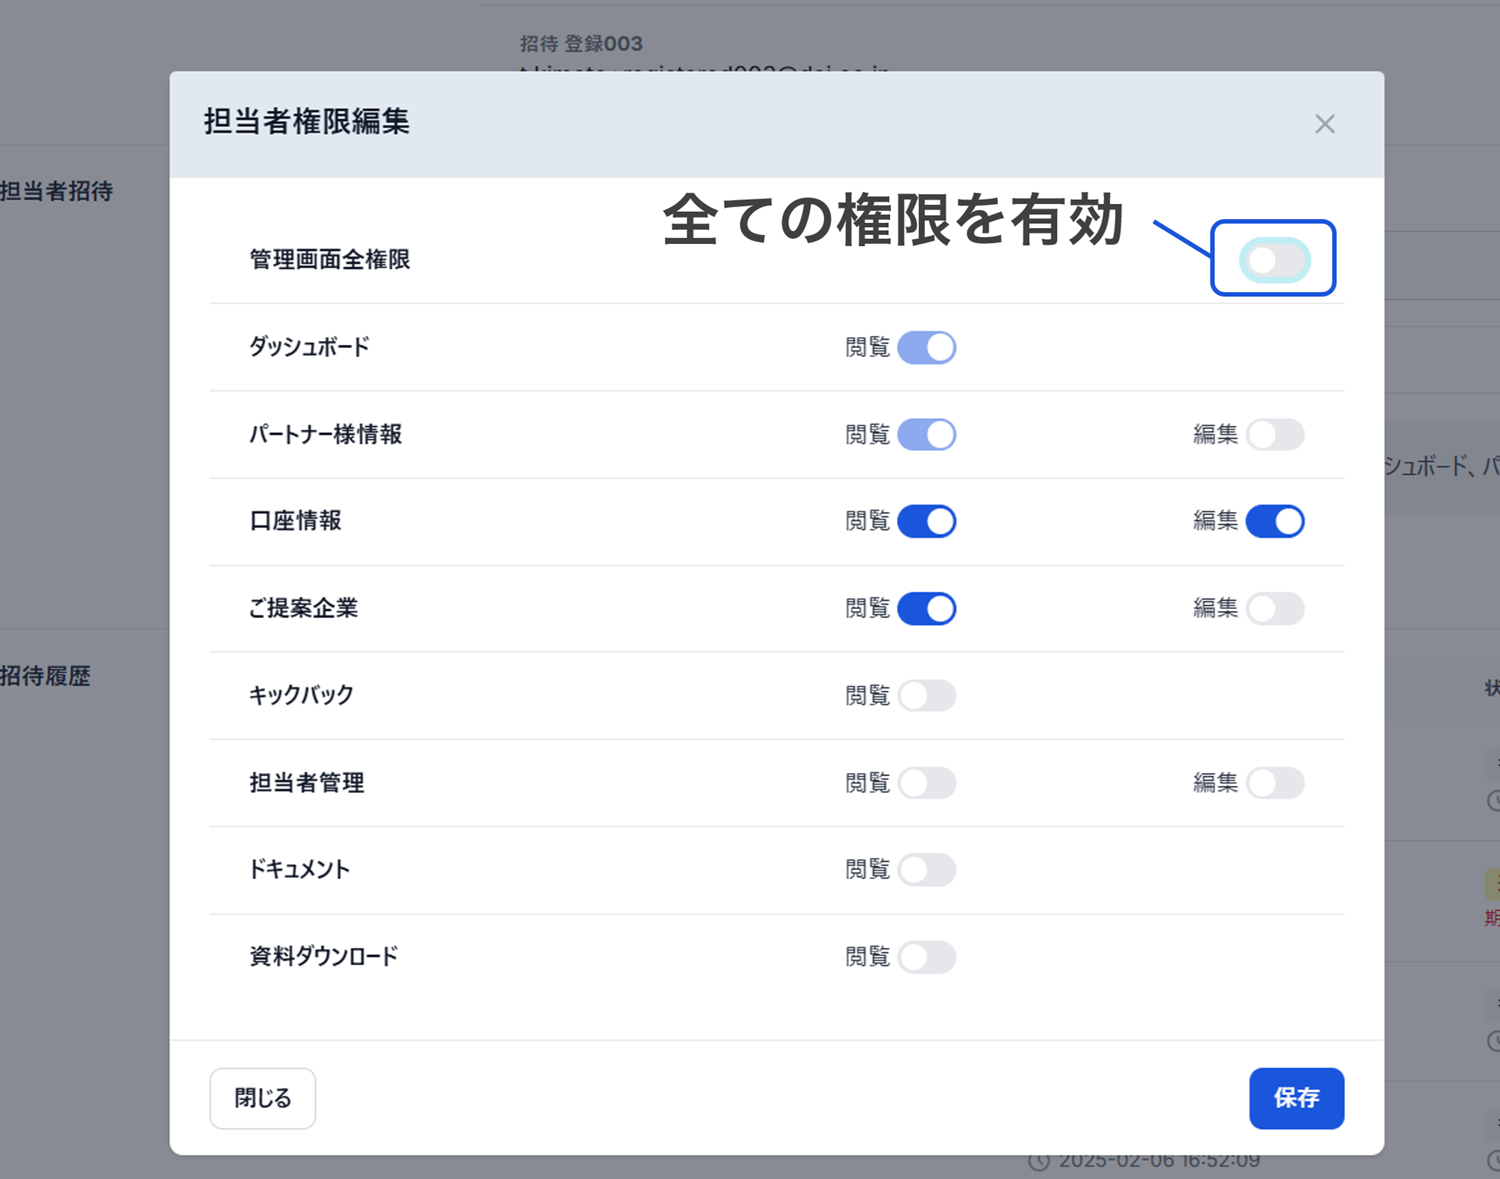Toggle ダッシュボード 閲覧 switch
This screenshot has height=1179, width=1500.
(x=927, y=347)
